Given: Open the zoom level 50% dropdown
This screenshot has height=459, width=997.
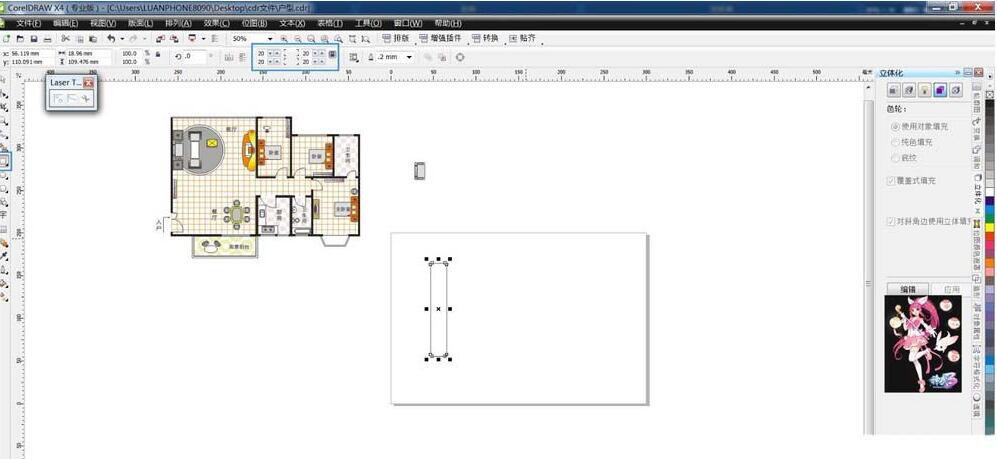Looking at the screenshot, I should 270,39.
